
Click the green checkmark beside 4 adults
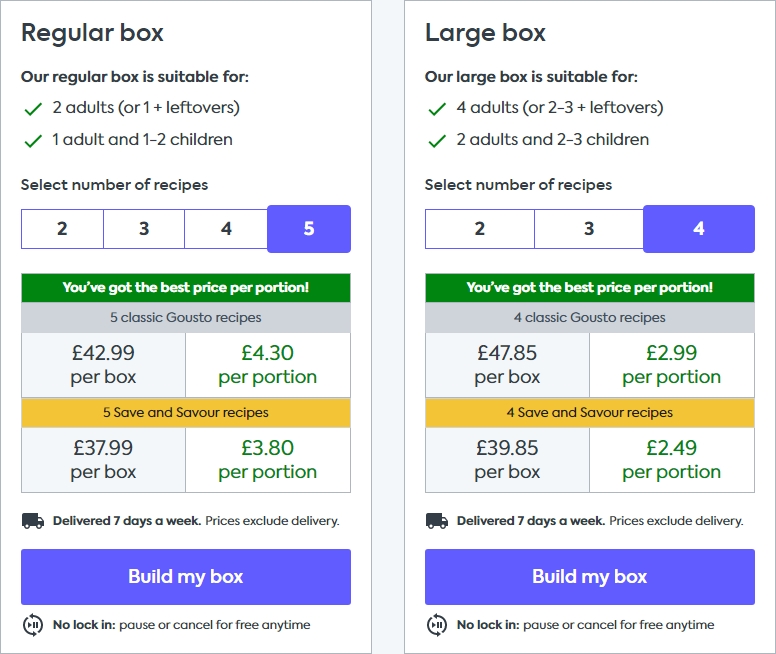(x=437, y=108)
